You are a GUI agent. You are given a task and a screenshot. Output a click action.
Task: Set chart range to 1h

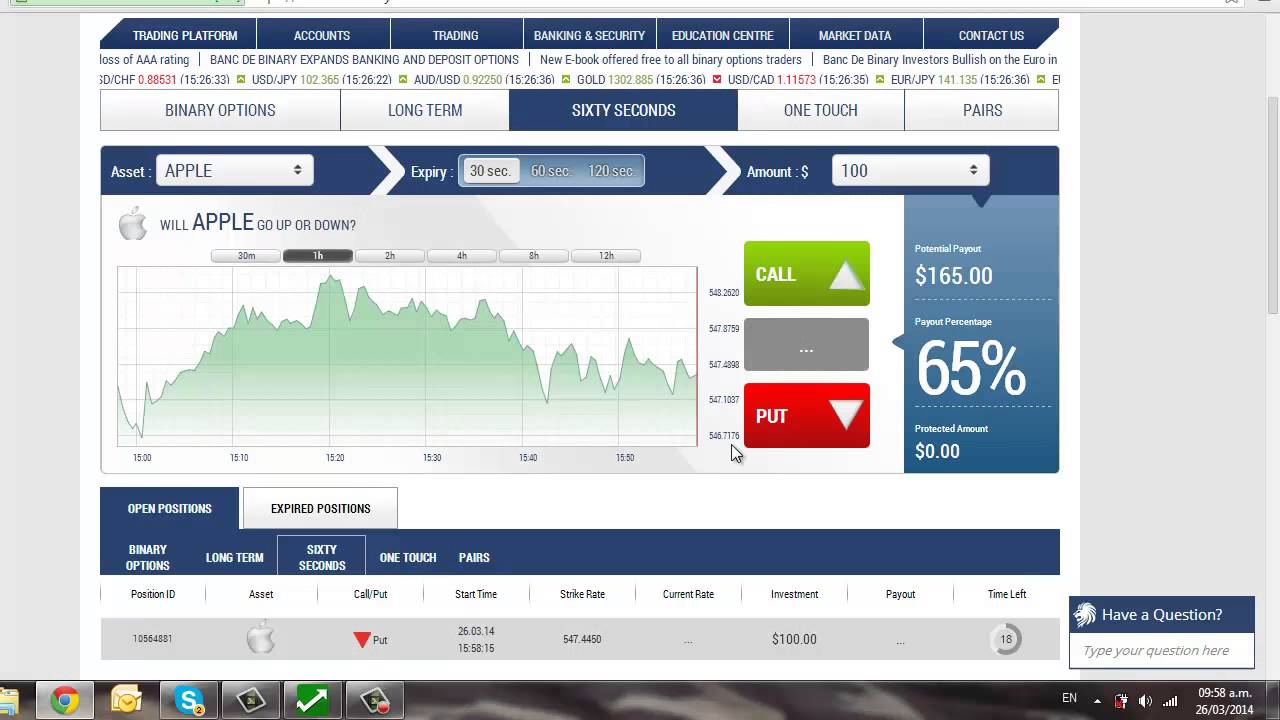tap(318, 256)
